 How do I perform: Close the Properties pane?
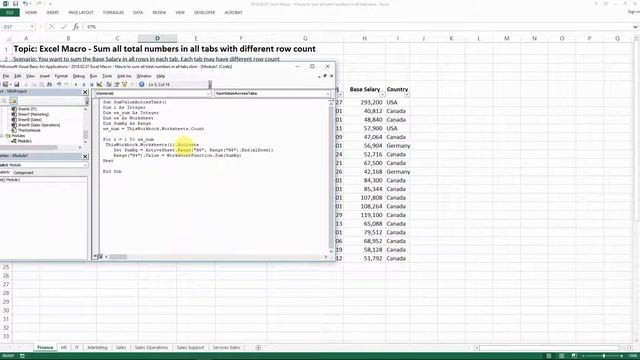tap(85, 156)
